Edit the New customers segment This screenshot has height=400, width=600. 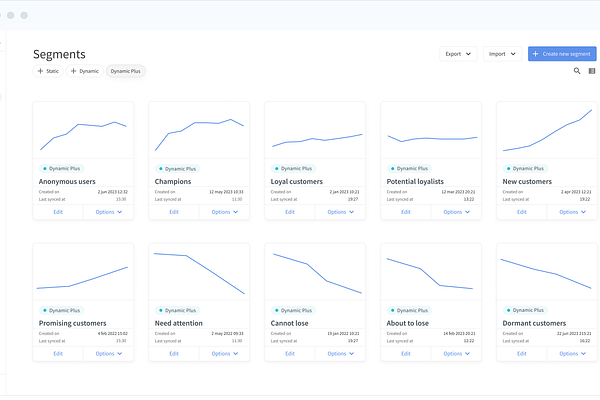[x=522, y=212]
